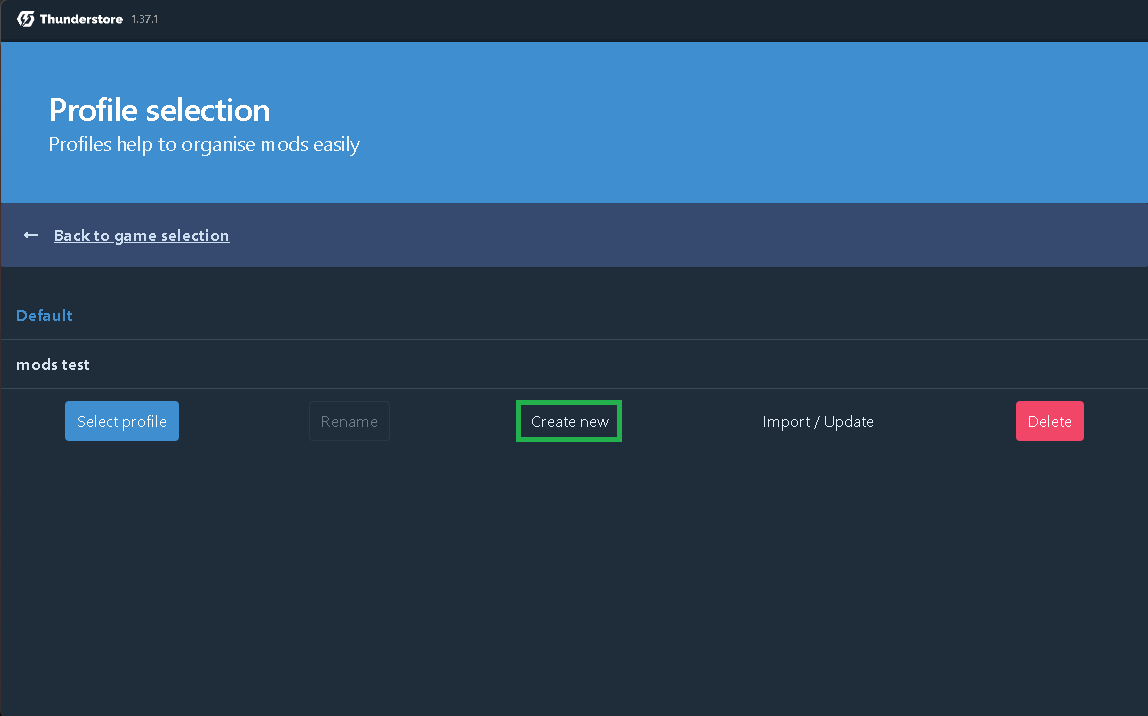Click the Profile selection heading
This screenshot has height=716, width=1148.
click(160, 111)
